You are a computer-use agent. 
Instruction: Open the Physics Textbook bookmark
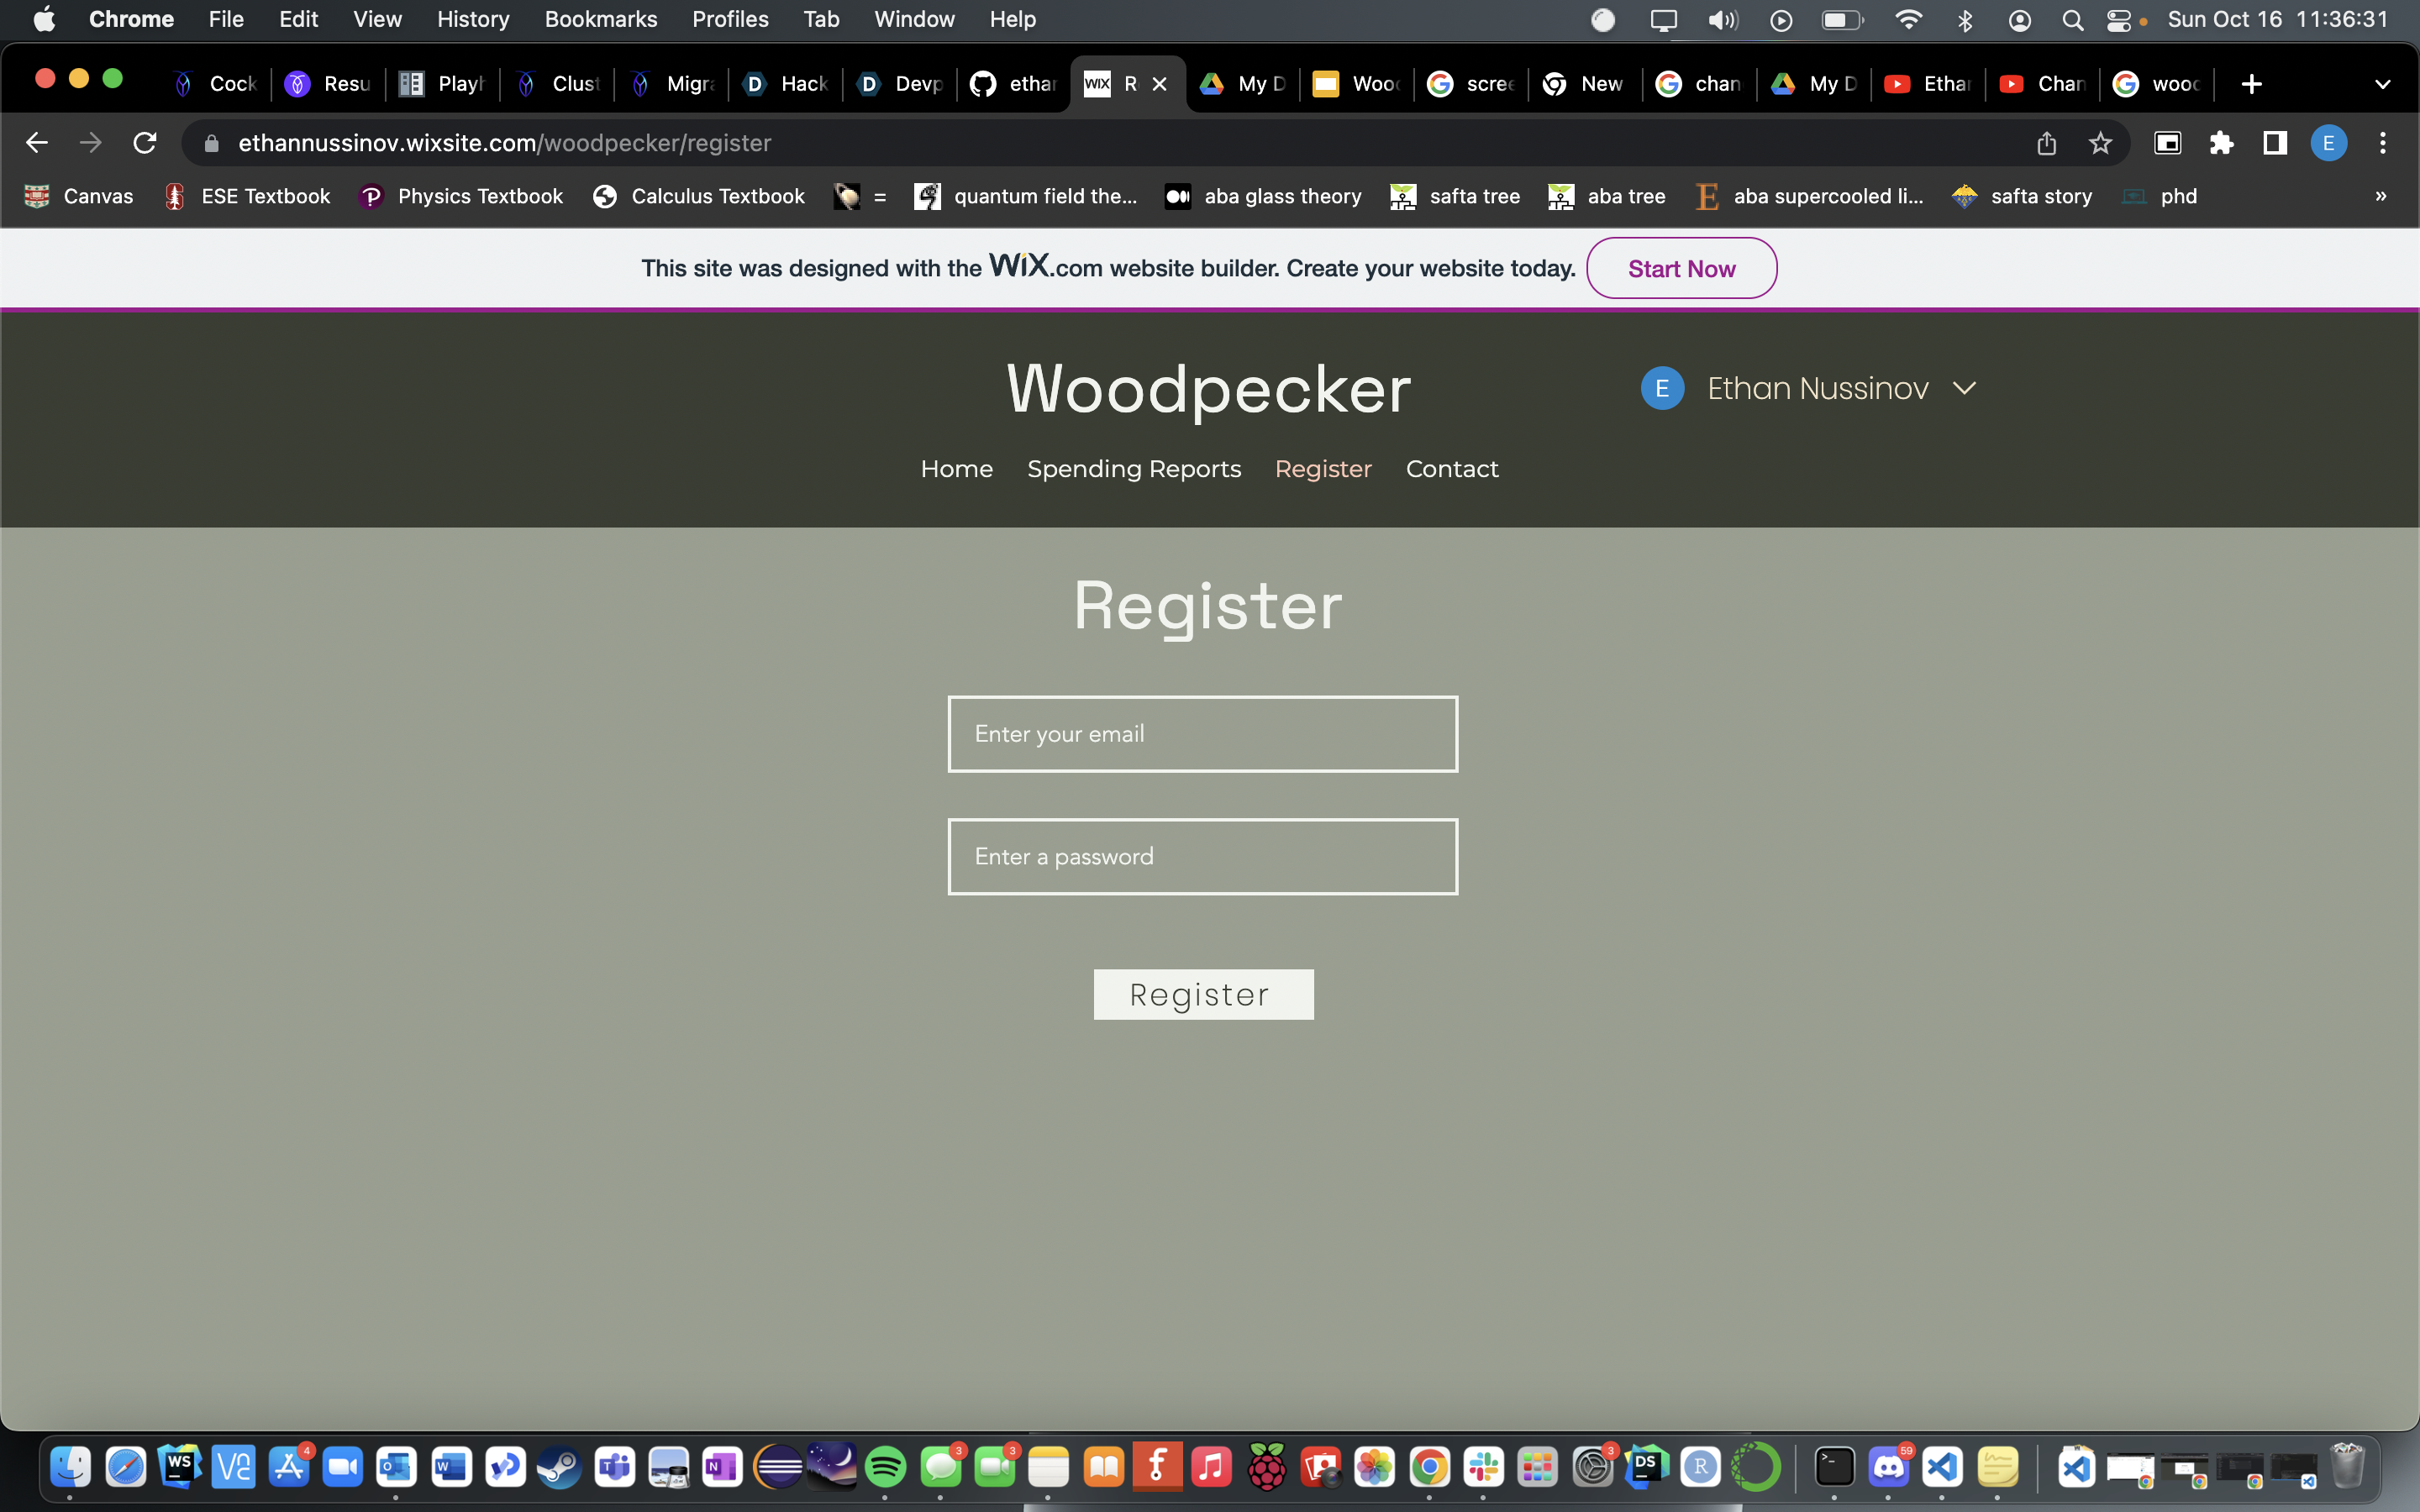click(461, 196)
